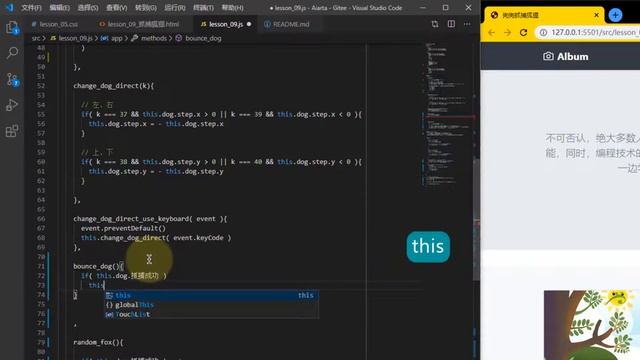Viewport: 640px width, 360px height.
Task: Open Source Control view in activity bar
Action: [x=12, y=79]
